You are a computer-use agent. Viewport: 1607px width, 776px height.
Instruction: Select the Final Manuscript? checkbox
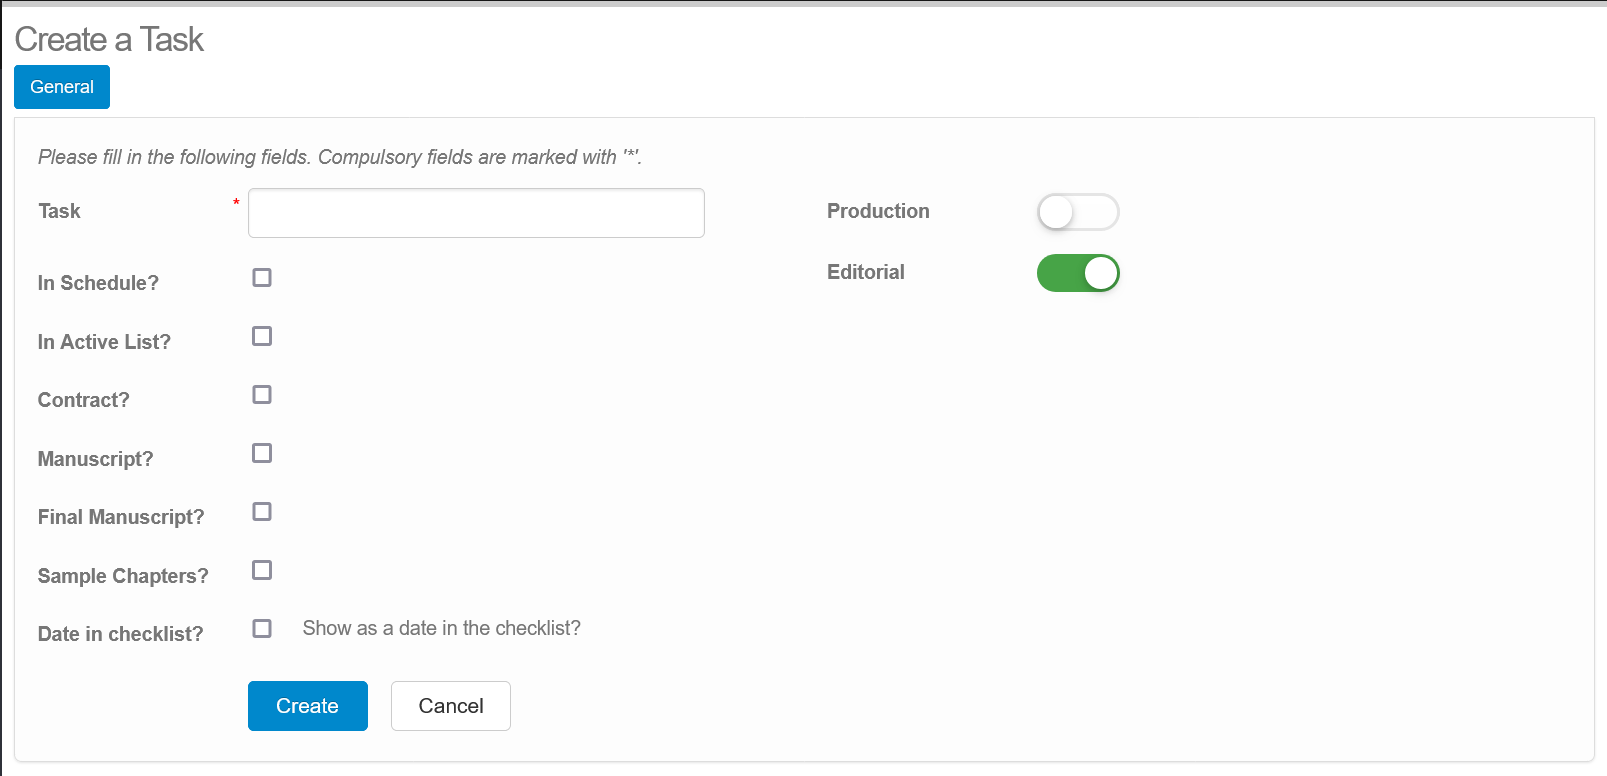click(x=262, y=511)
